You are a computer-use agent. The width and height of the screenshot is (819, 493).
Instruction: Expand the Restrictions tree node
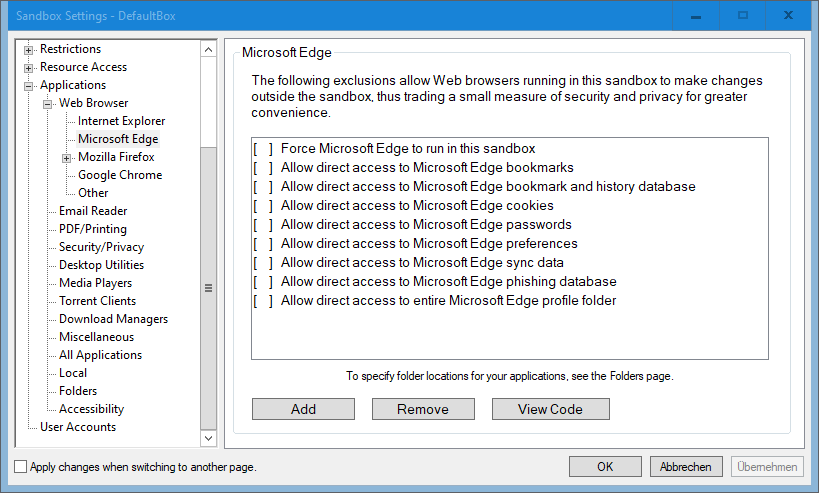(x=29, y=50)
